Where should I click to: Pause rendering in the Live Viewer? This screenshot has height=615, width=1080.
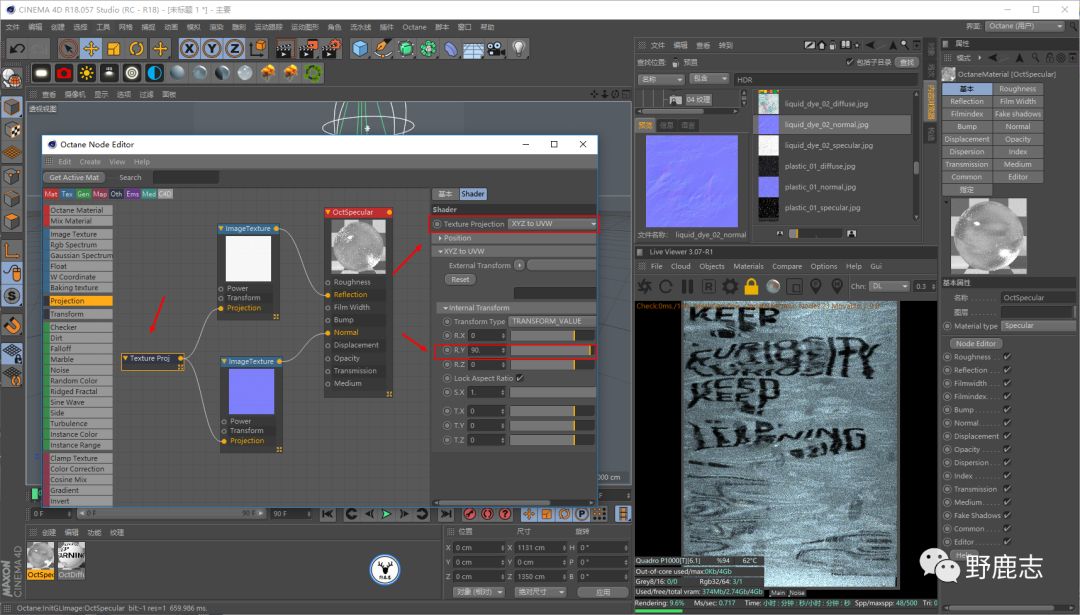coord(687,286)
